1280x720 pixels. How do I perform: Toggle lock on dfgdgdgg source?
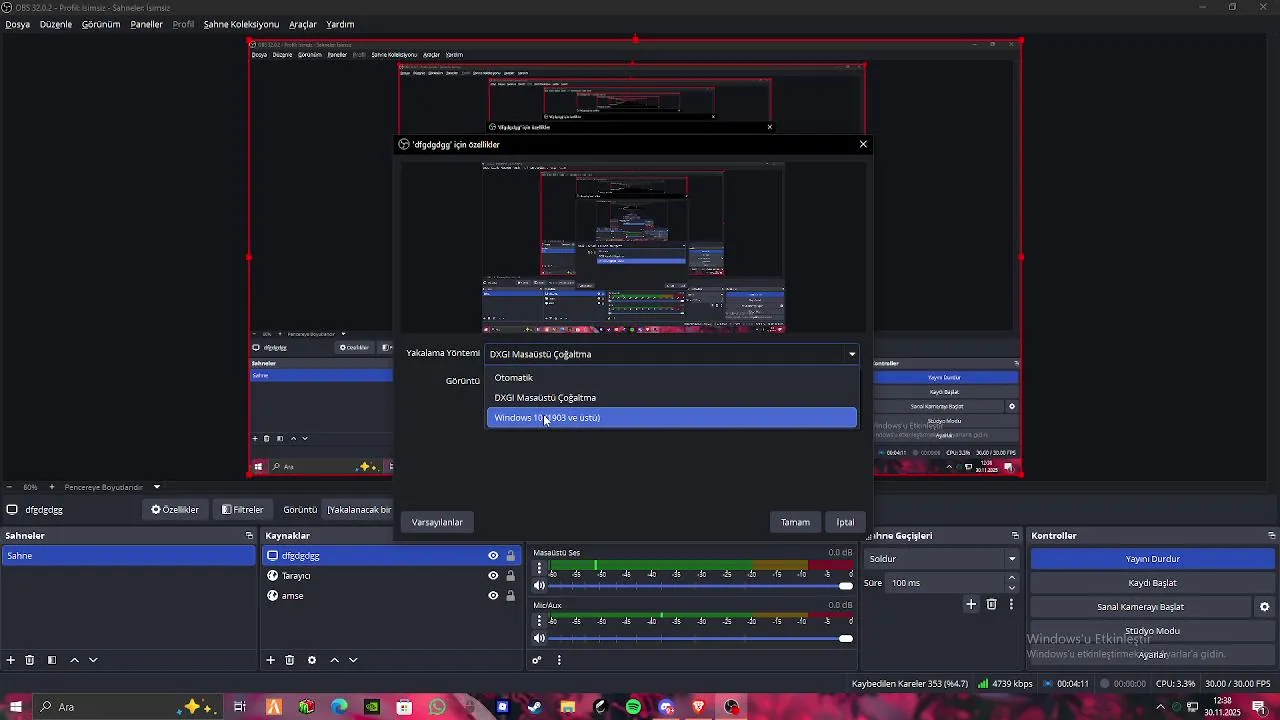(511, 556)
